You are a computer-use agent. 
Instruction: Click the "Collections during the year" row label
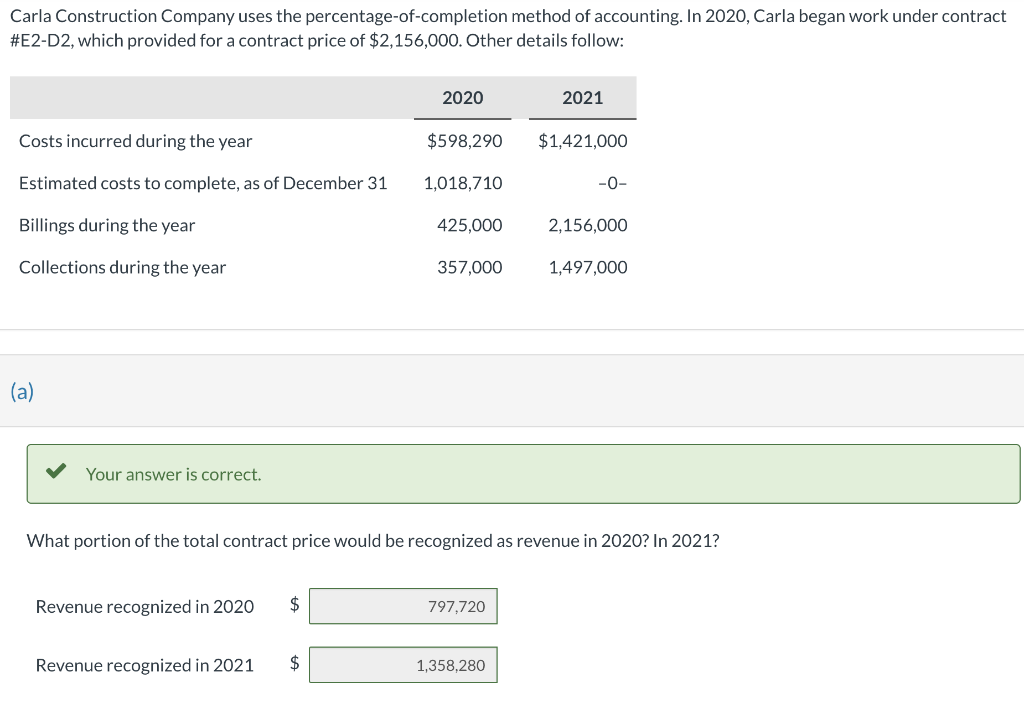tap(122, 267)
